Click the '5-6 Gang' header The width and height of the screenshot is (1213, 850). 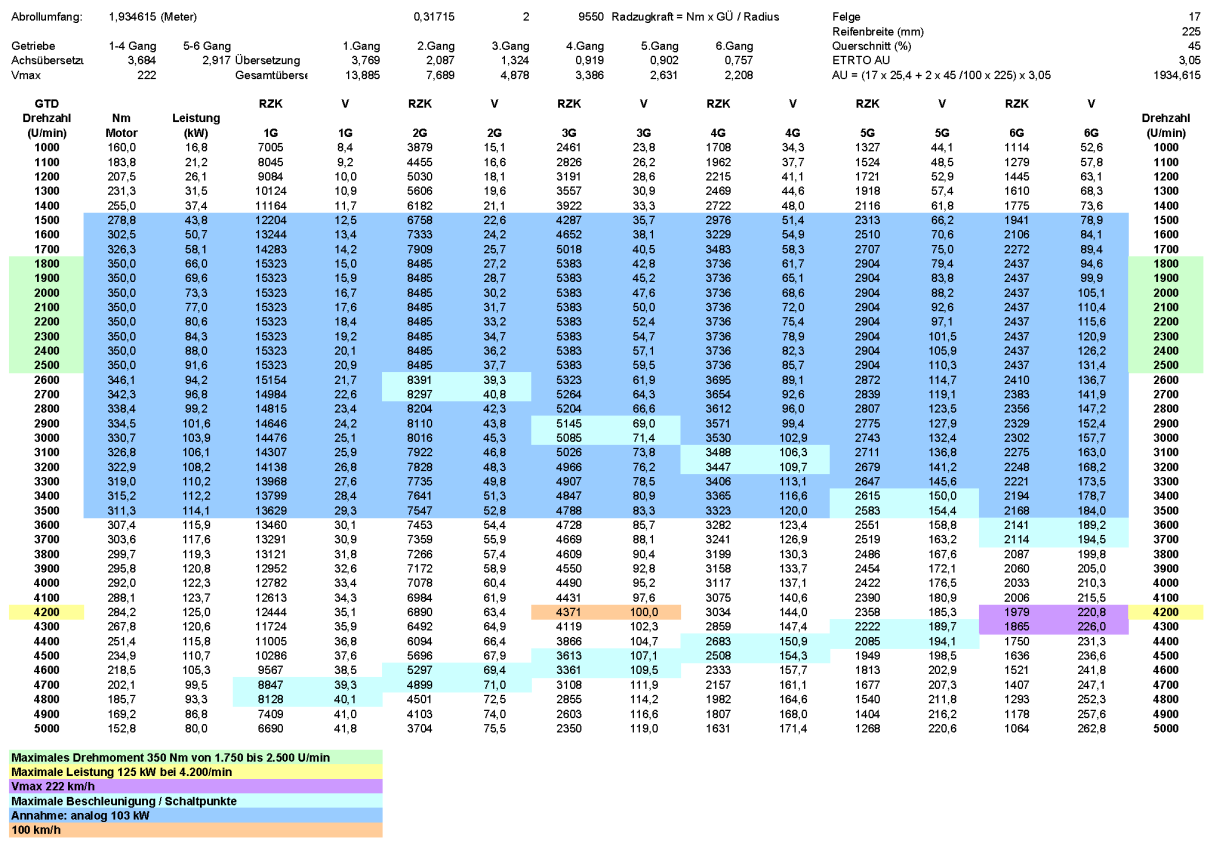(x=207, y=46)
